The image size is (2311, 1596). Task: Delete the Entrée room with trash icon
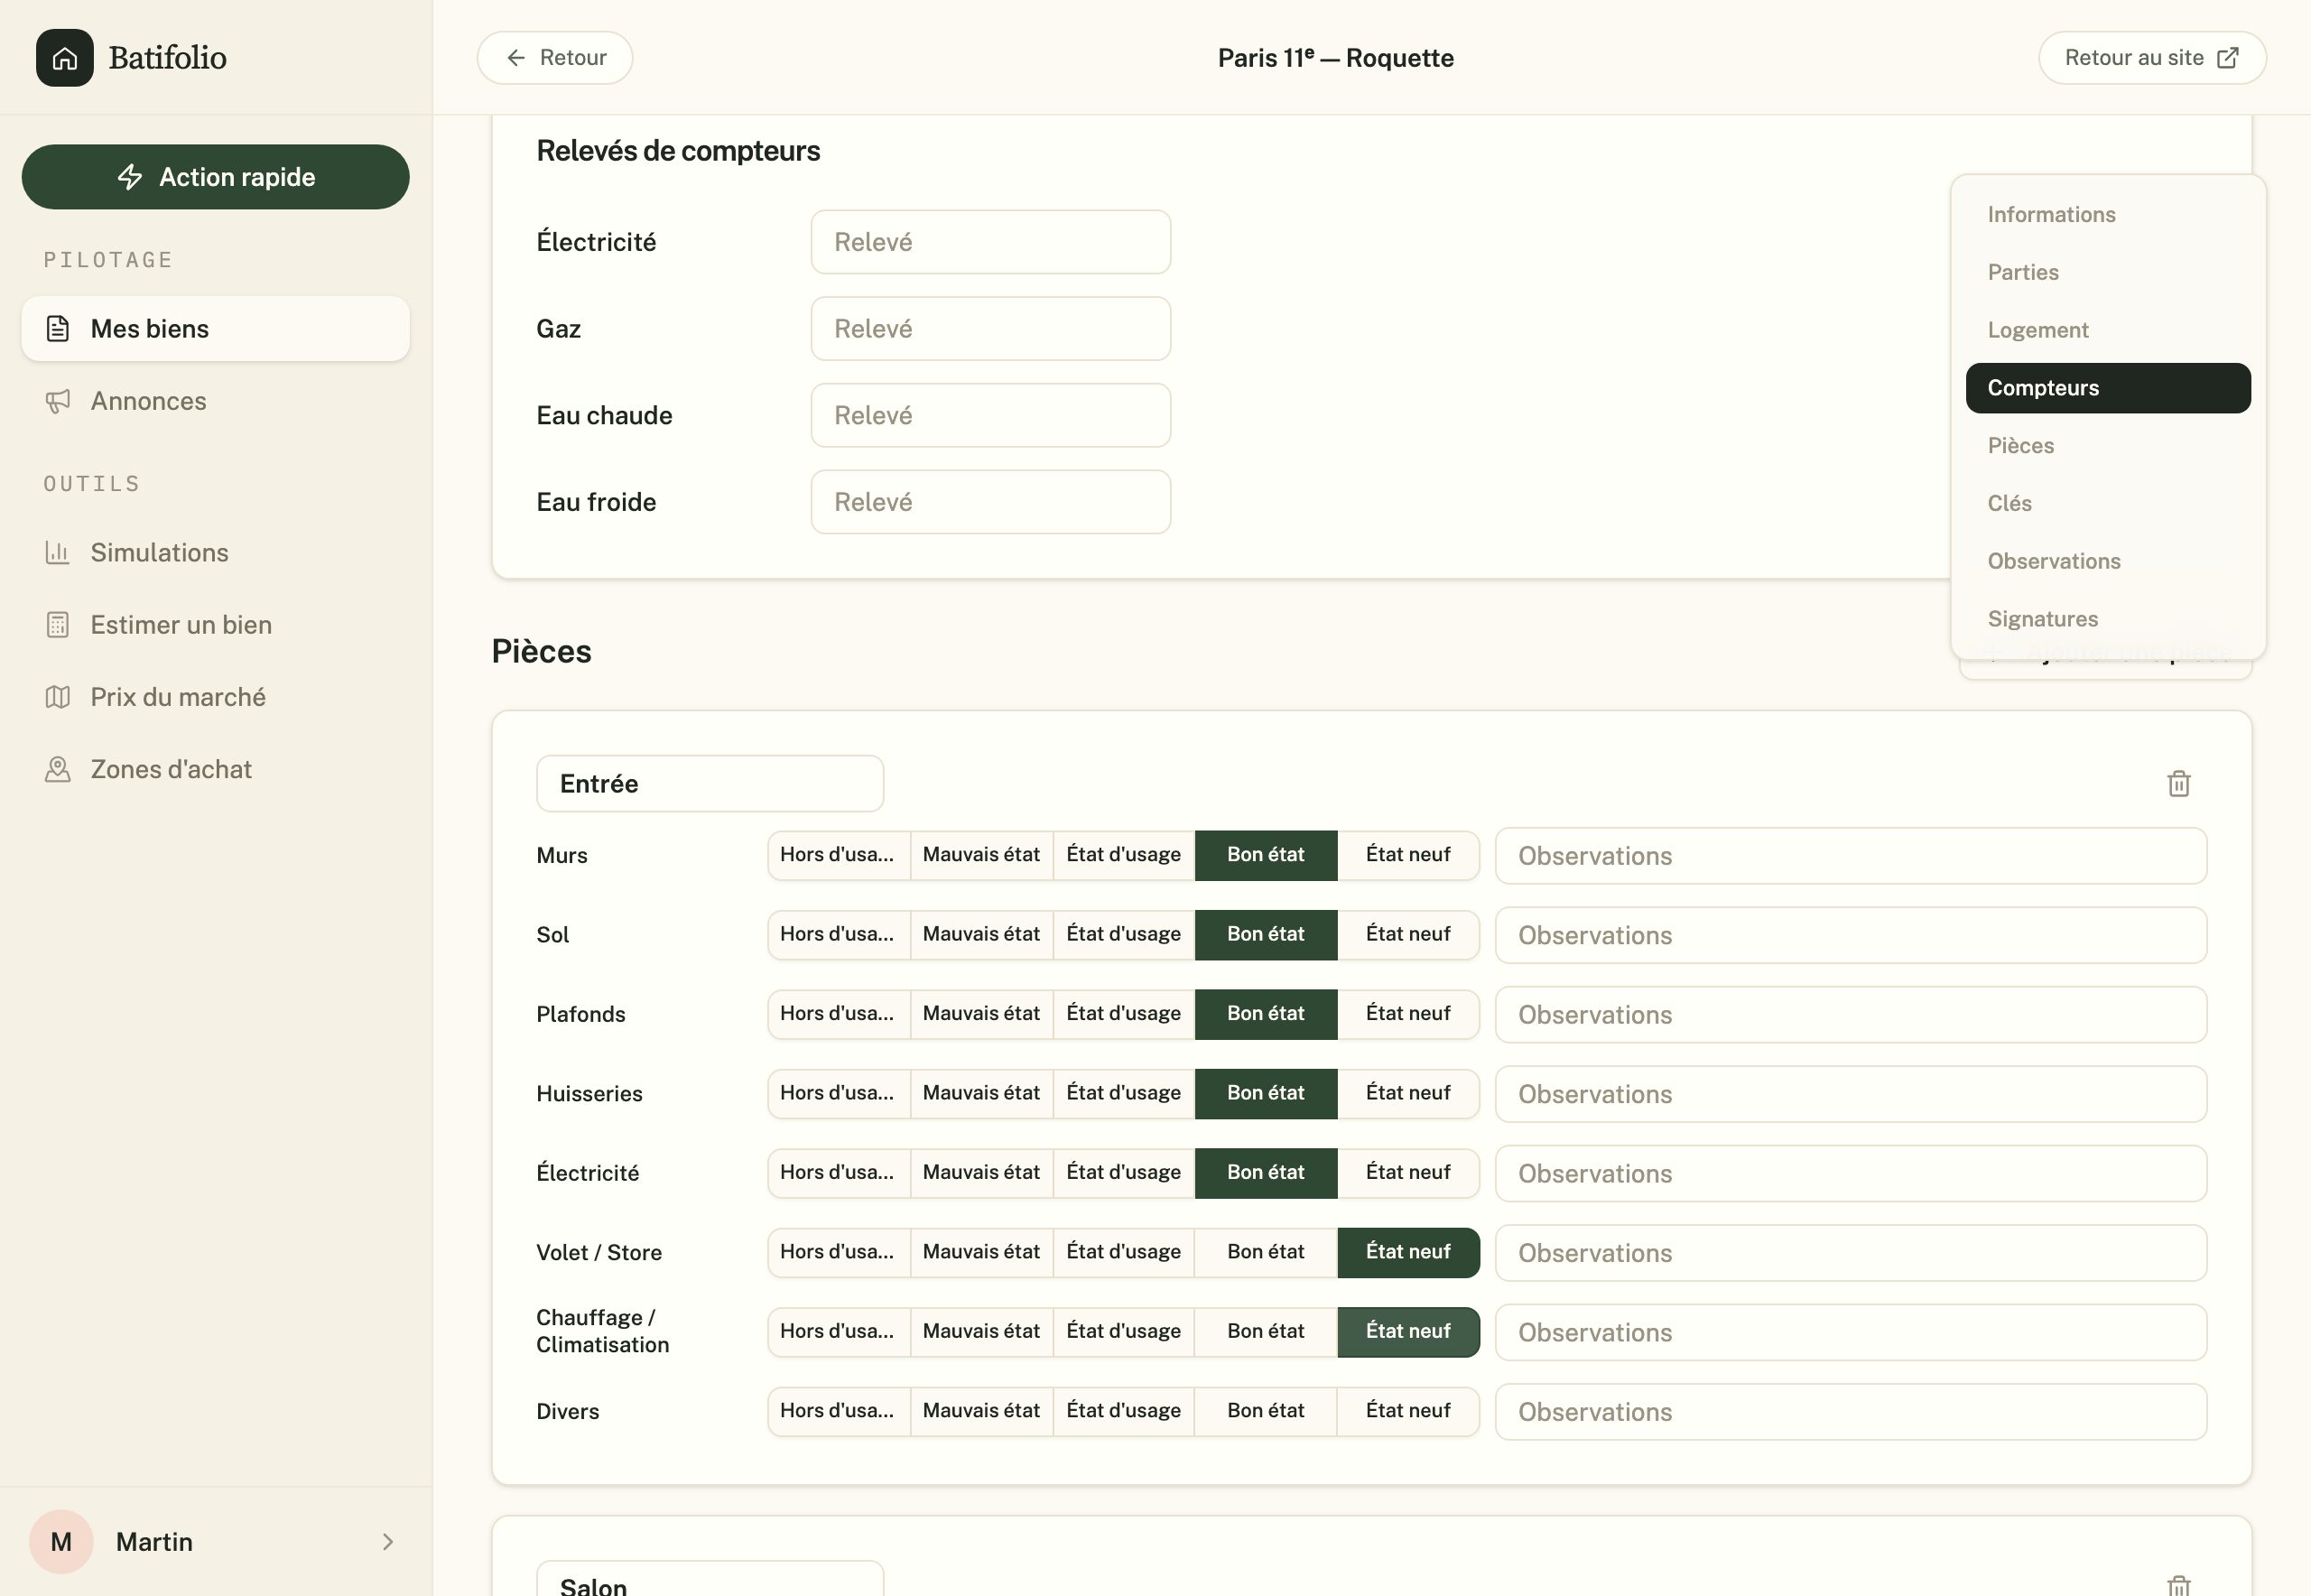coord(2179,784)
